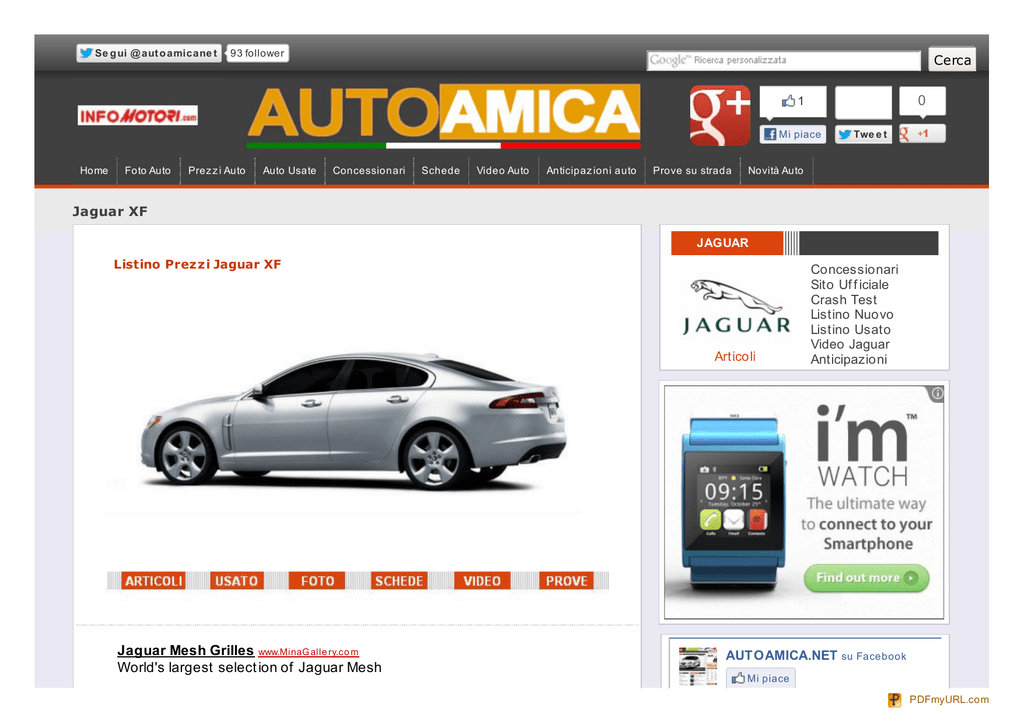Image resolution: width=1024 pixels, height=724 pixels.
Task: Select the USATO tab button
Action: pos(236,581)
